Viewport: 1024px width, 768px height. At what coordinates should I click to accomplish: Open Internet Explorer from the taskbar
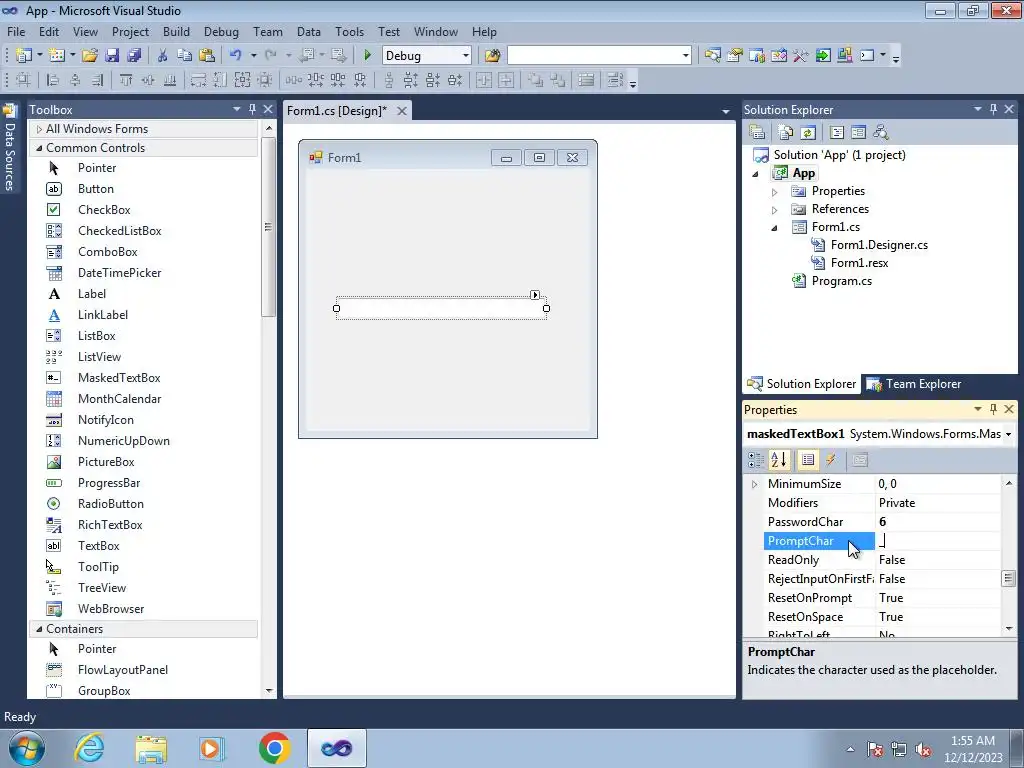click(89, 748)
